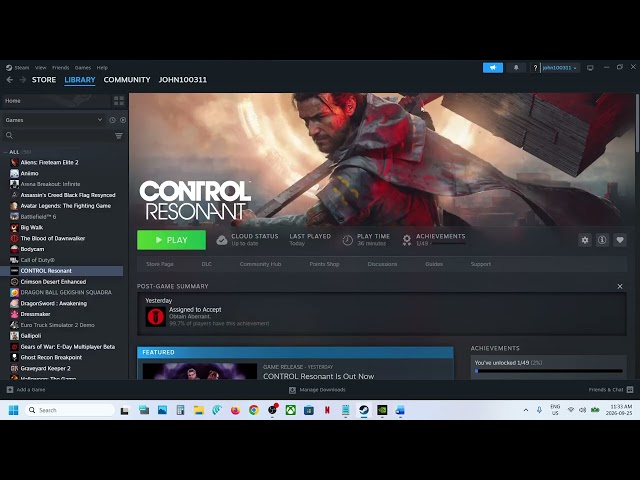
Task: Click the achievements ribbon icon
Action: [407, 240]
